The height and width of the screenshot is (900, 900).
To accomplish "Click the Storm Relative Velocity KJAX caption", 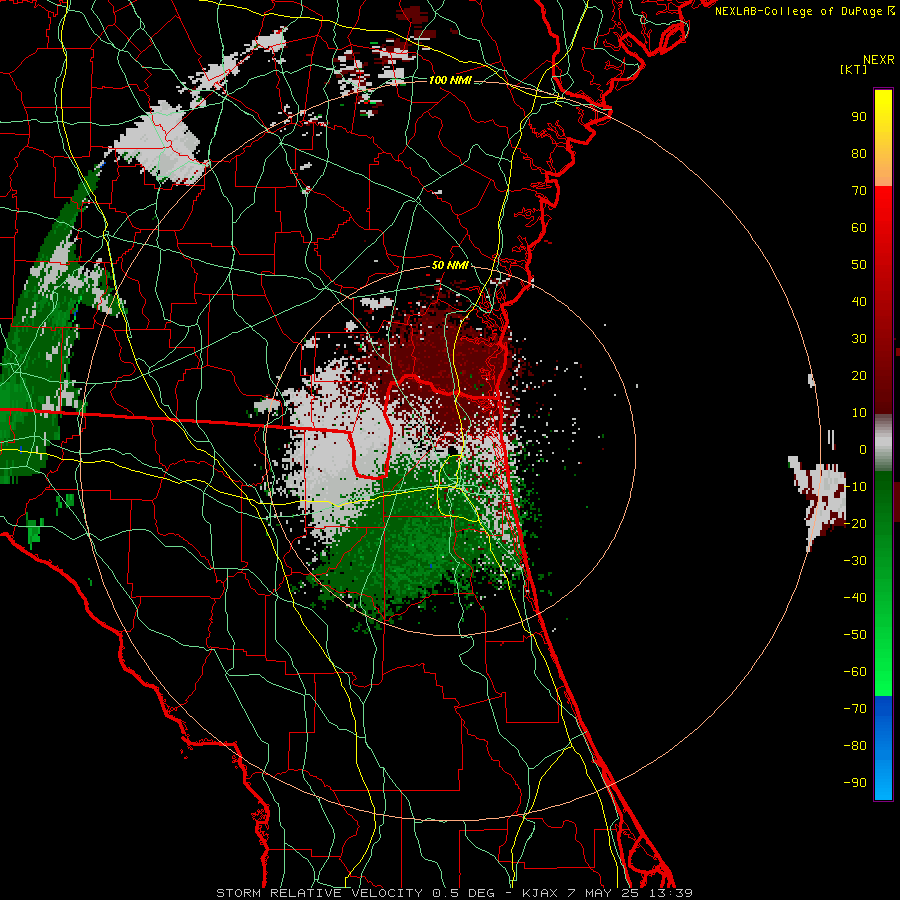I will coord(455,893).
